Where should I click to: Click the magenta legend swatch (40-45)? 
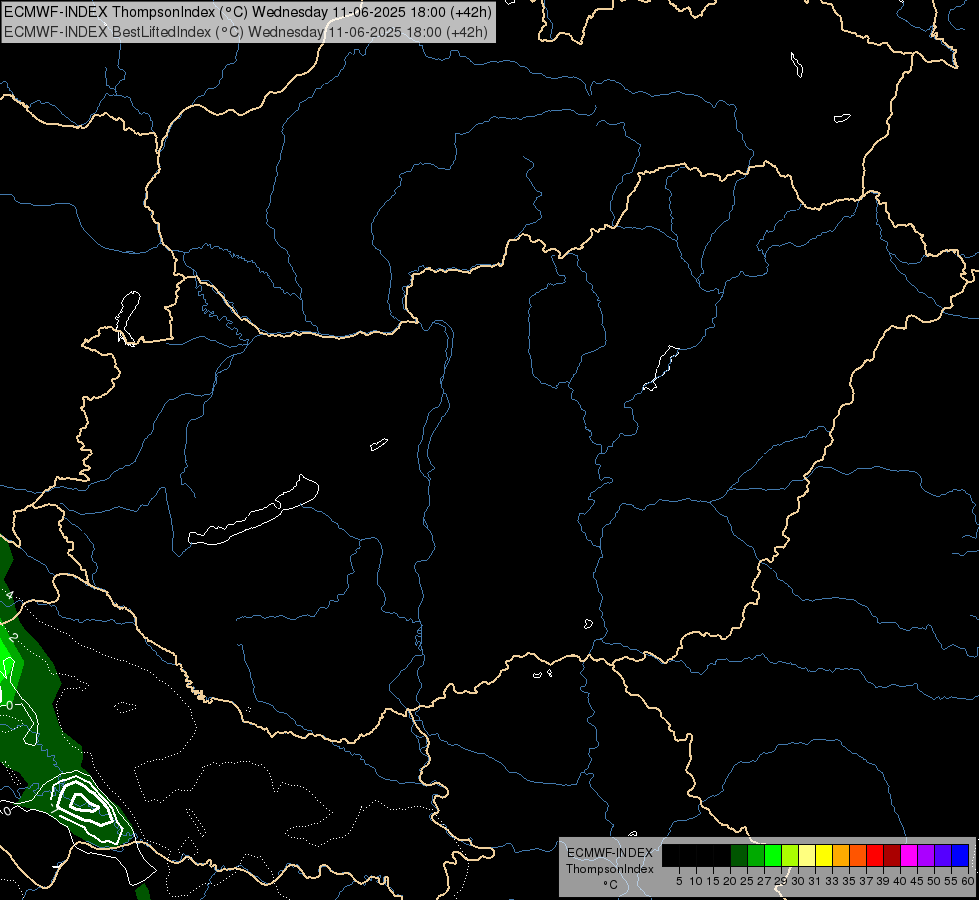click(x=908, y=855)
